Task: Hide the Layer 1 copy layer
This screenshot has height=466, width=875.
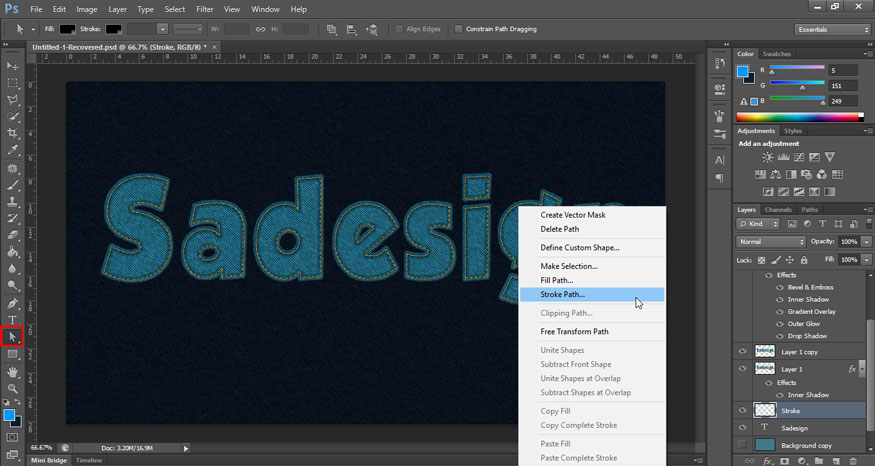Action: [x=742, y=352]
